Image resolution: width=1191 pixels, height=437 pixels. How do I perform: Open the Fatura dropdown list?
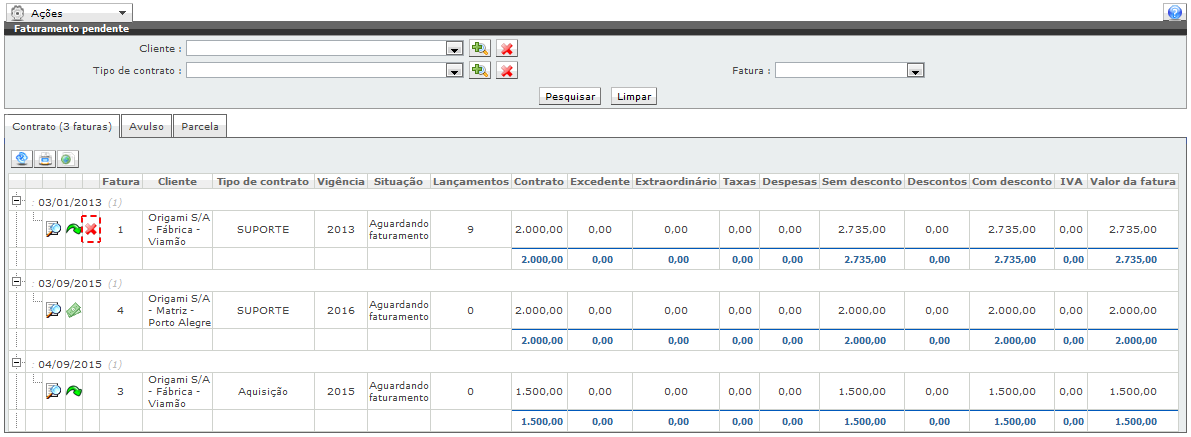(x=914, y=71)
